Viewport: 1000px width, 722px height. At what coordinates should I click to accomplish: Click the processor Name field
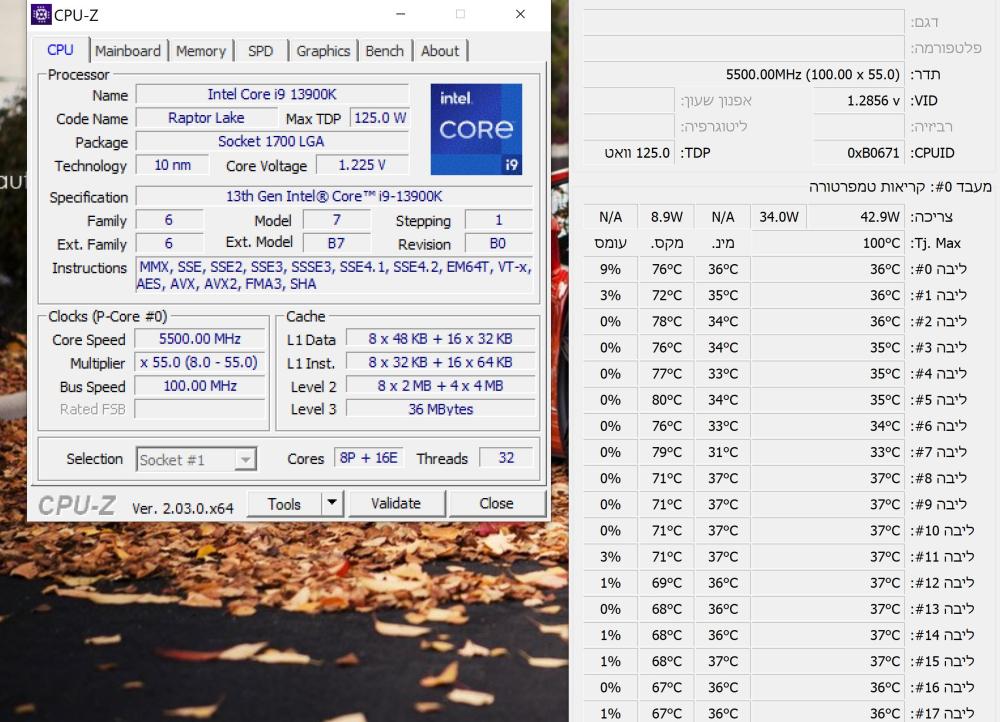272,94
